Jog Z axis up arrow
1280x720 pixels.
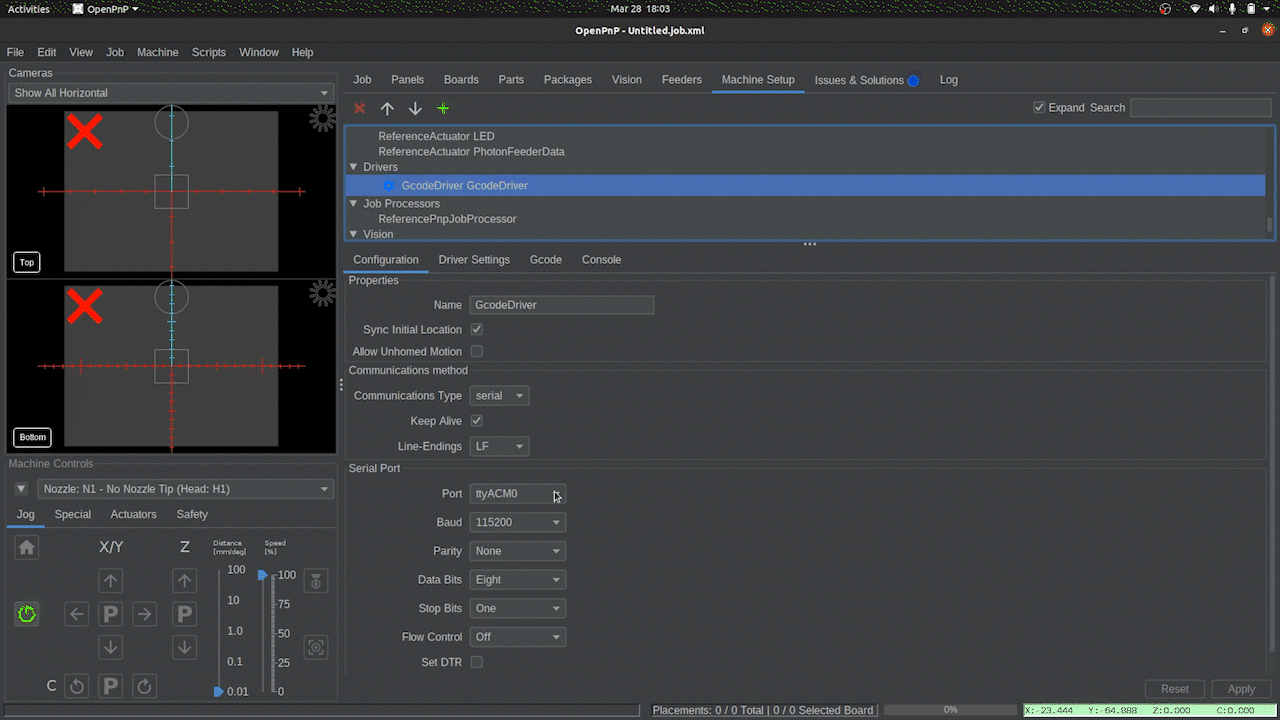[x=185, y=580]
